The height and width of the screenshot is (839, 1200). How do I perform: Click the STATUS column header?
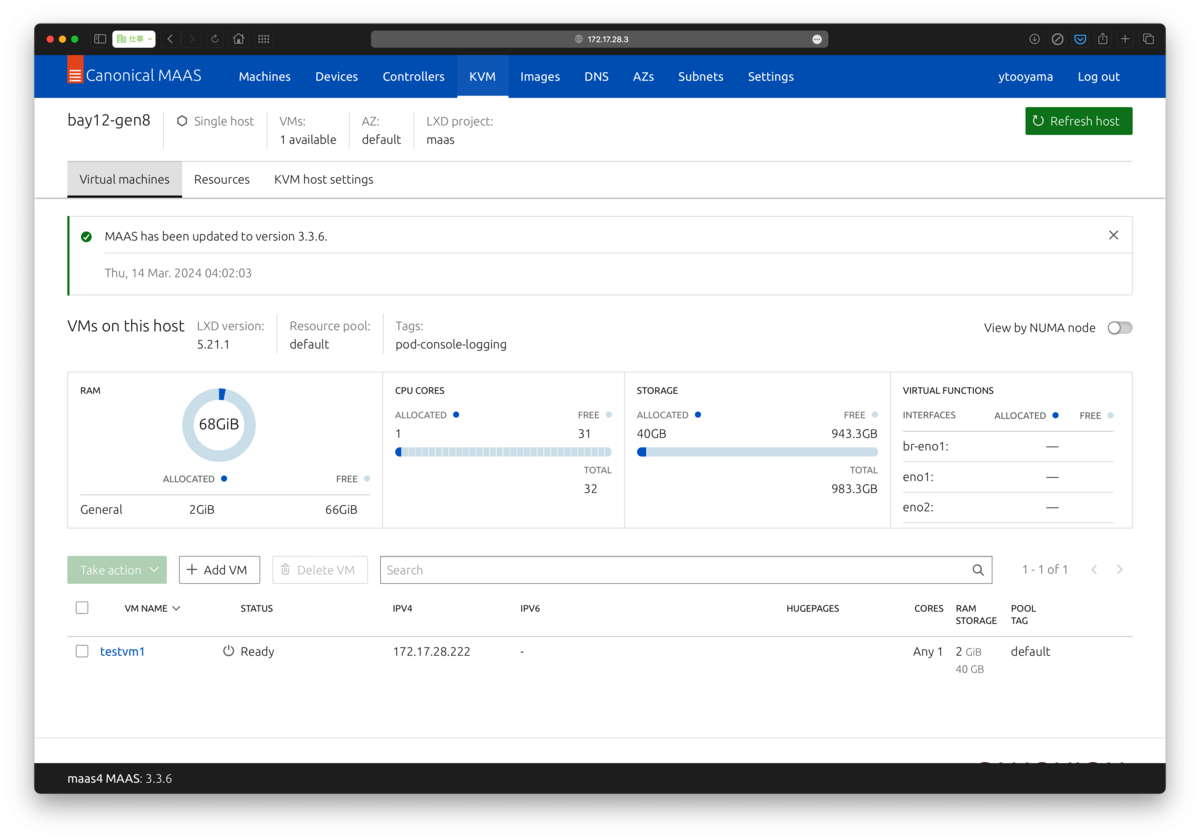[x=256, y=608]
